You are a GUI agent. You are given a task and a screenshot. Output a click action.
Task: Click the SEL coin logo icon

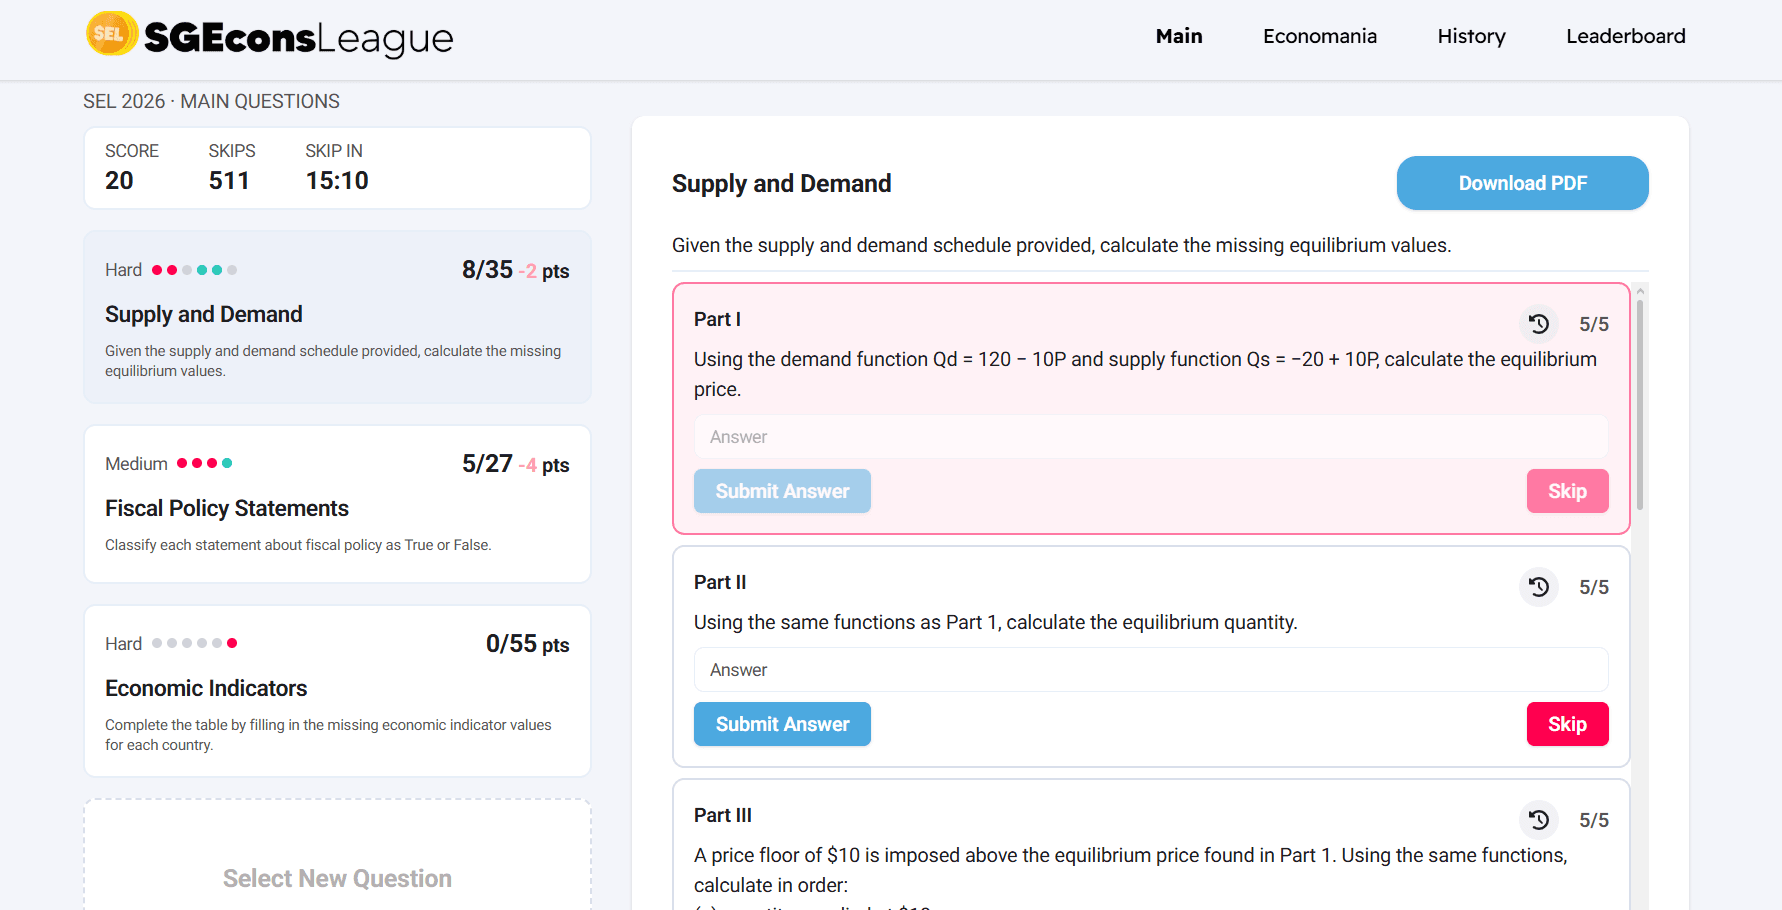[x=111, y=34]
